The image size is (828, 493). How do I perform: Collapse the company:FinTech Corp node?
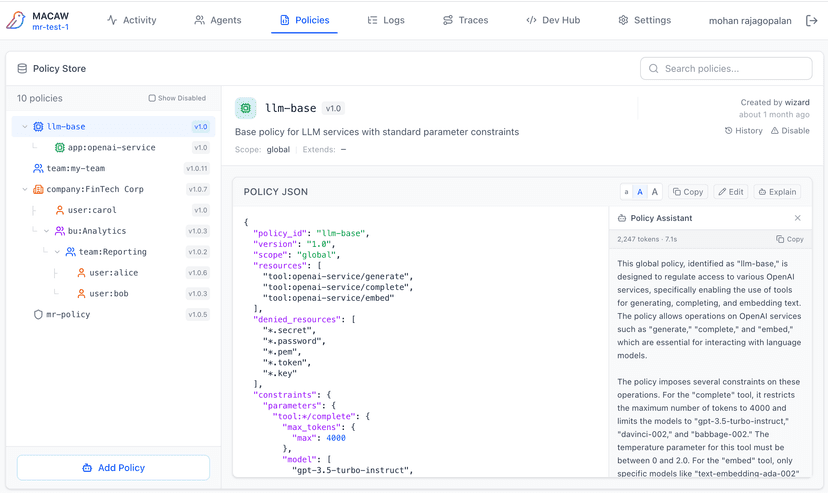pos(25,189)
